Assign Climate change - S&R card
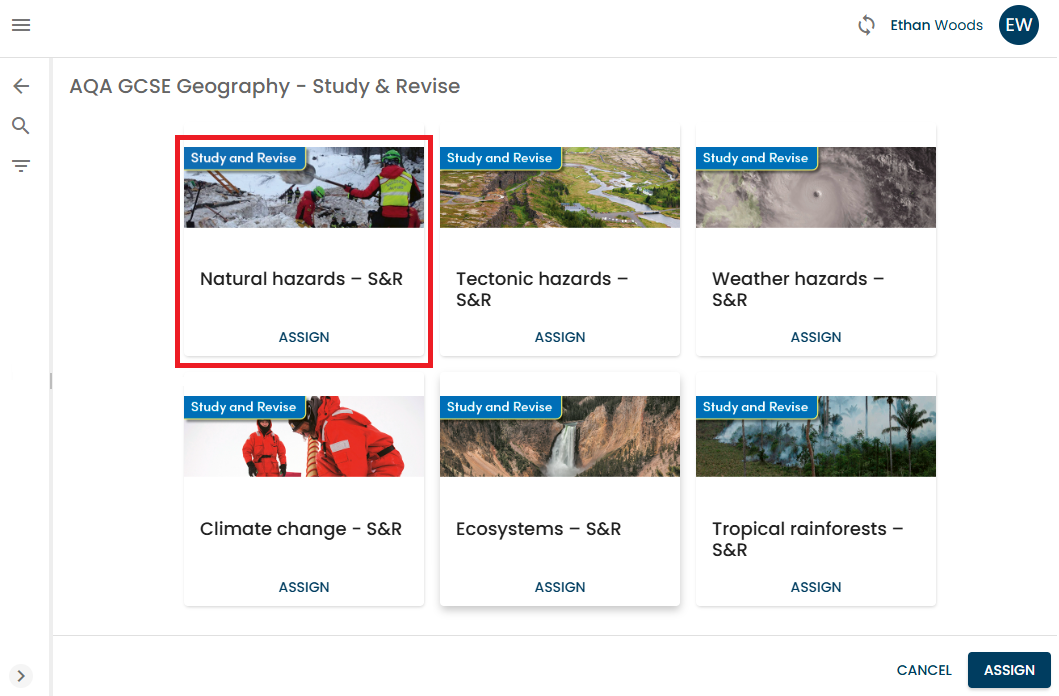 coord(304,587)
